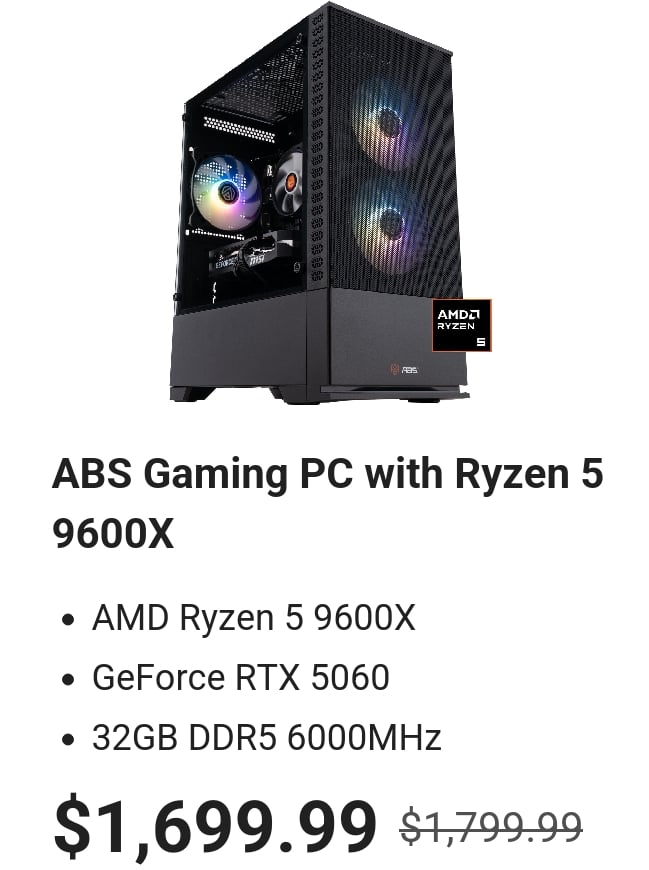The width and height of the screenshot is (649, 870).
Task: Click the rear exhaust fan with orange hub
Action: pyautogui.click(x=290, y=181)
